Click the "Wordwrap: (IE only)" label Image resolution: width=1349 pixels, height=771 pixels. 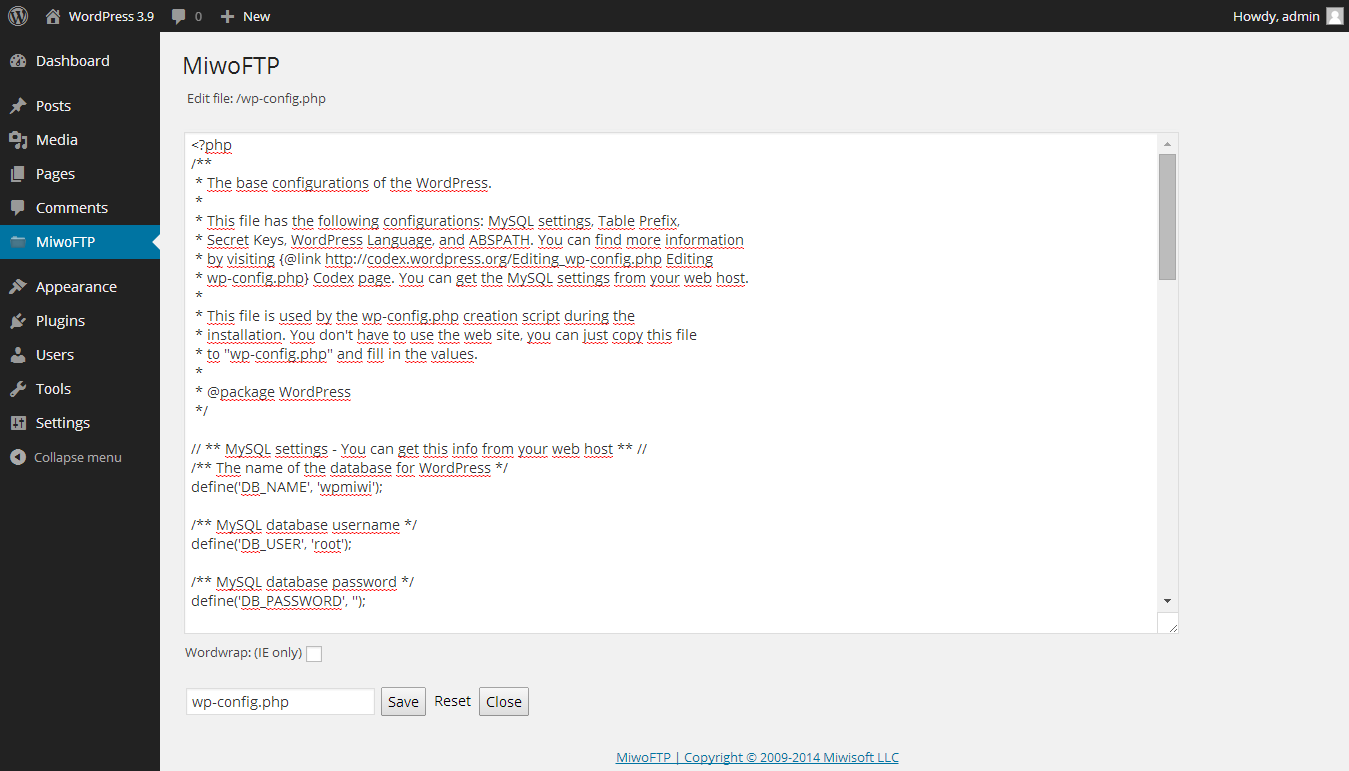[x=243, y=653]
